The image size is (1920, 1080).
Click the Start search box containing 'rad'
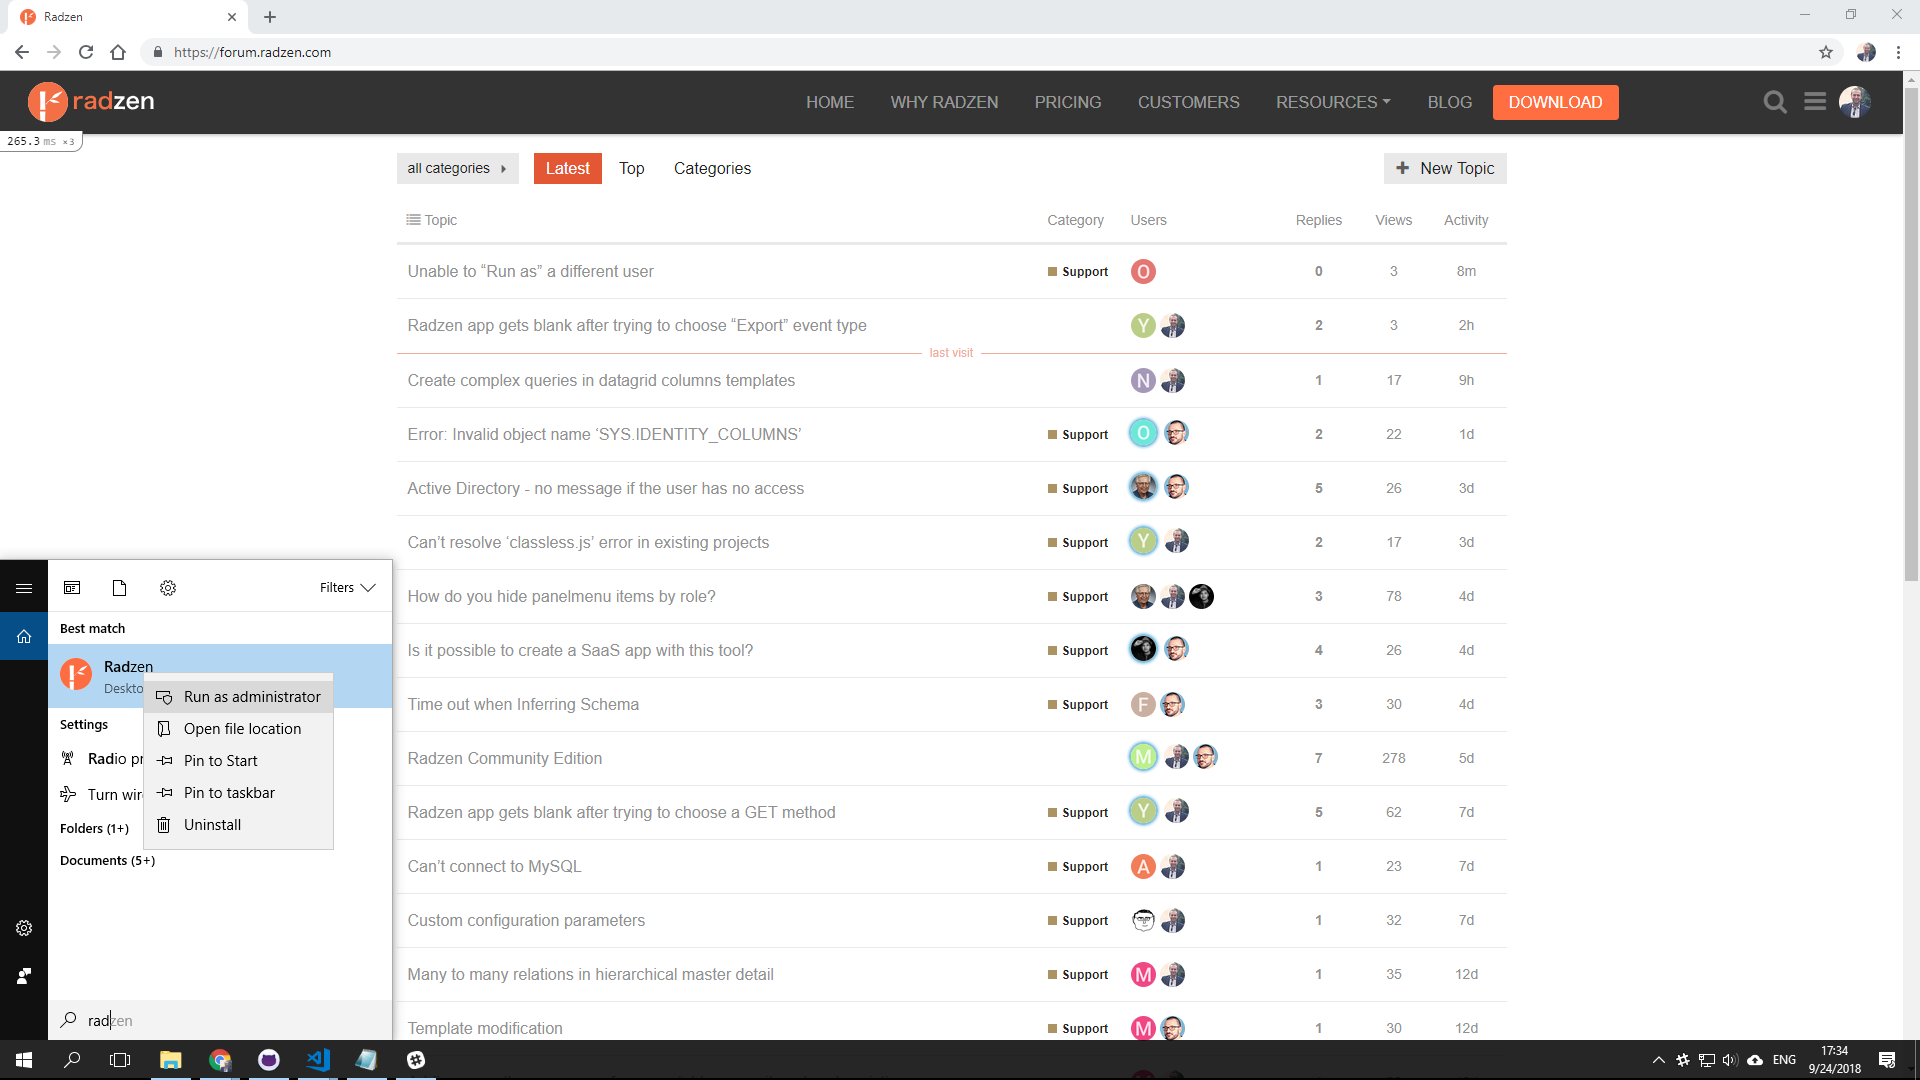pyautogui.click(x=220, y=1020)
